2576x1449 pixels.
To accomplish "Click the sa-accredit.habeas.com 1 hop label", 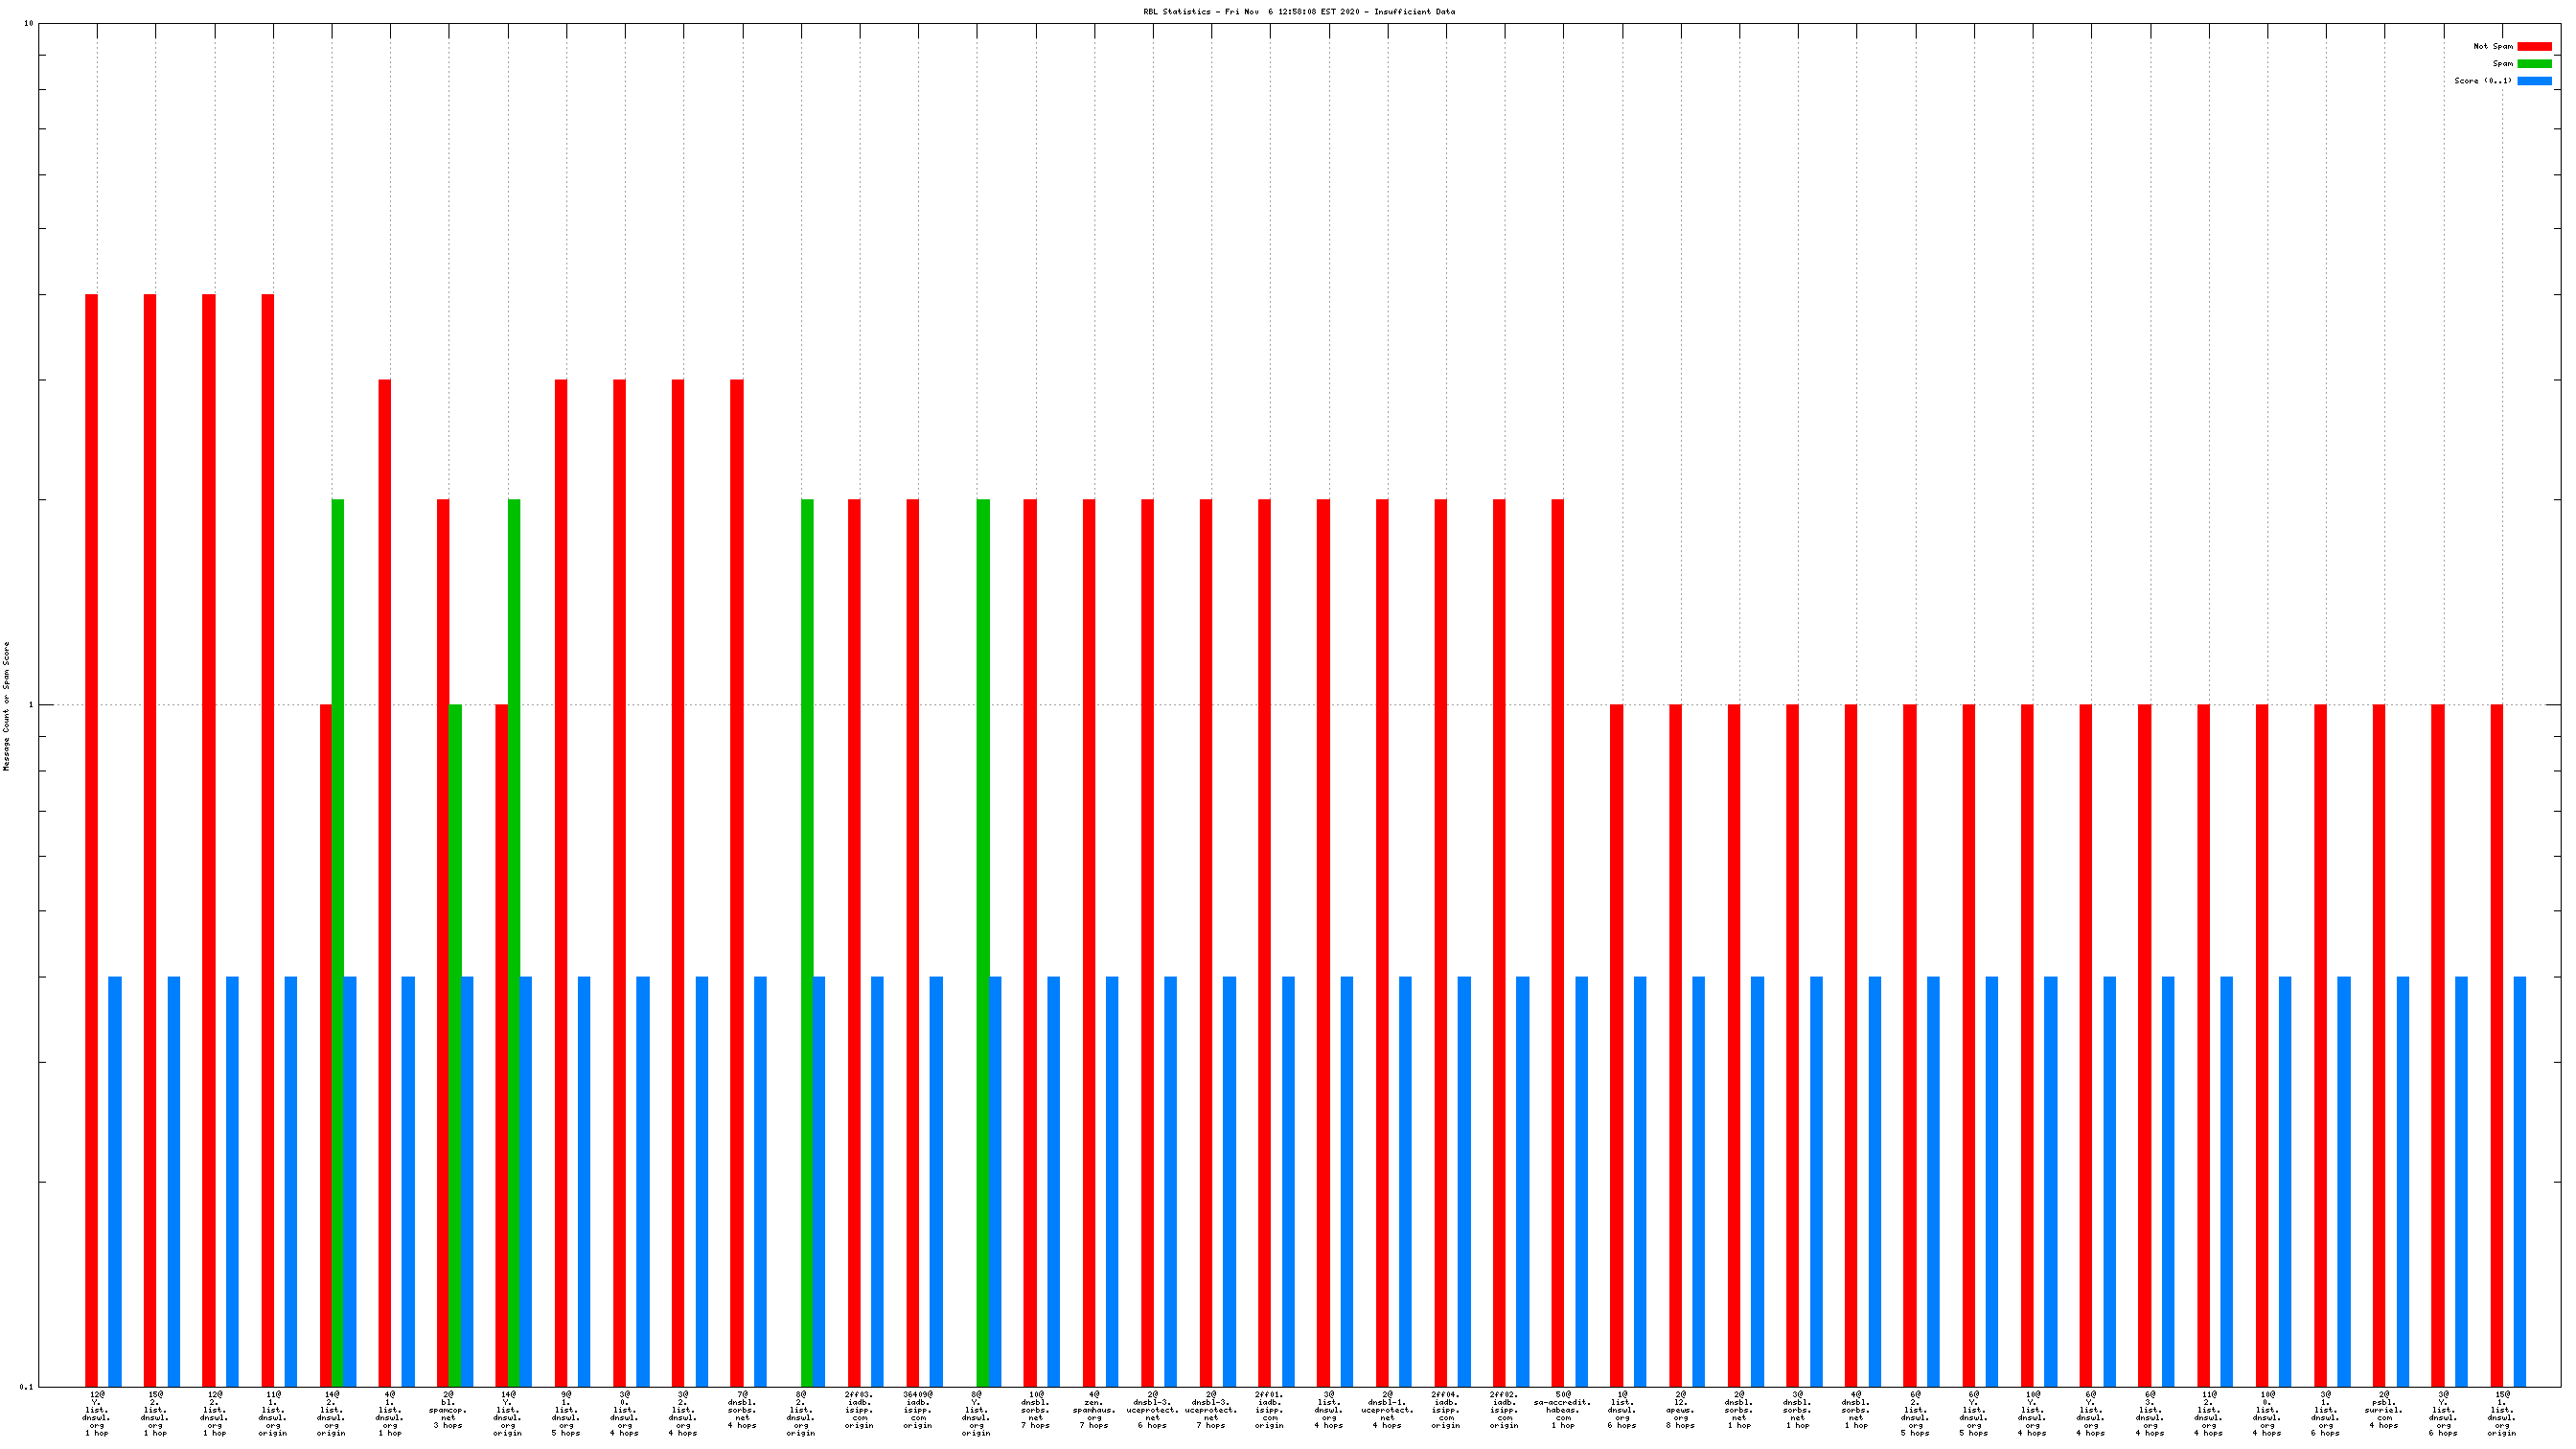I will [1562, 1410].
